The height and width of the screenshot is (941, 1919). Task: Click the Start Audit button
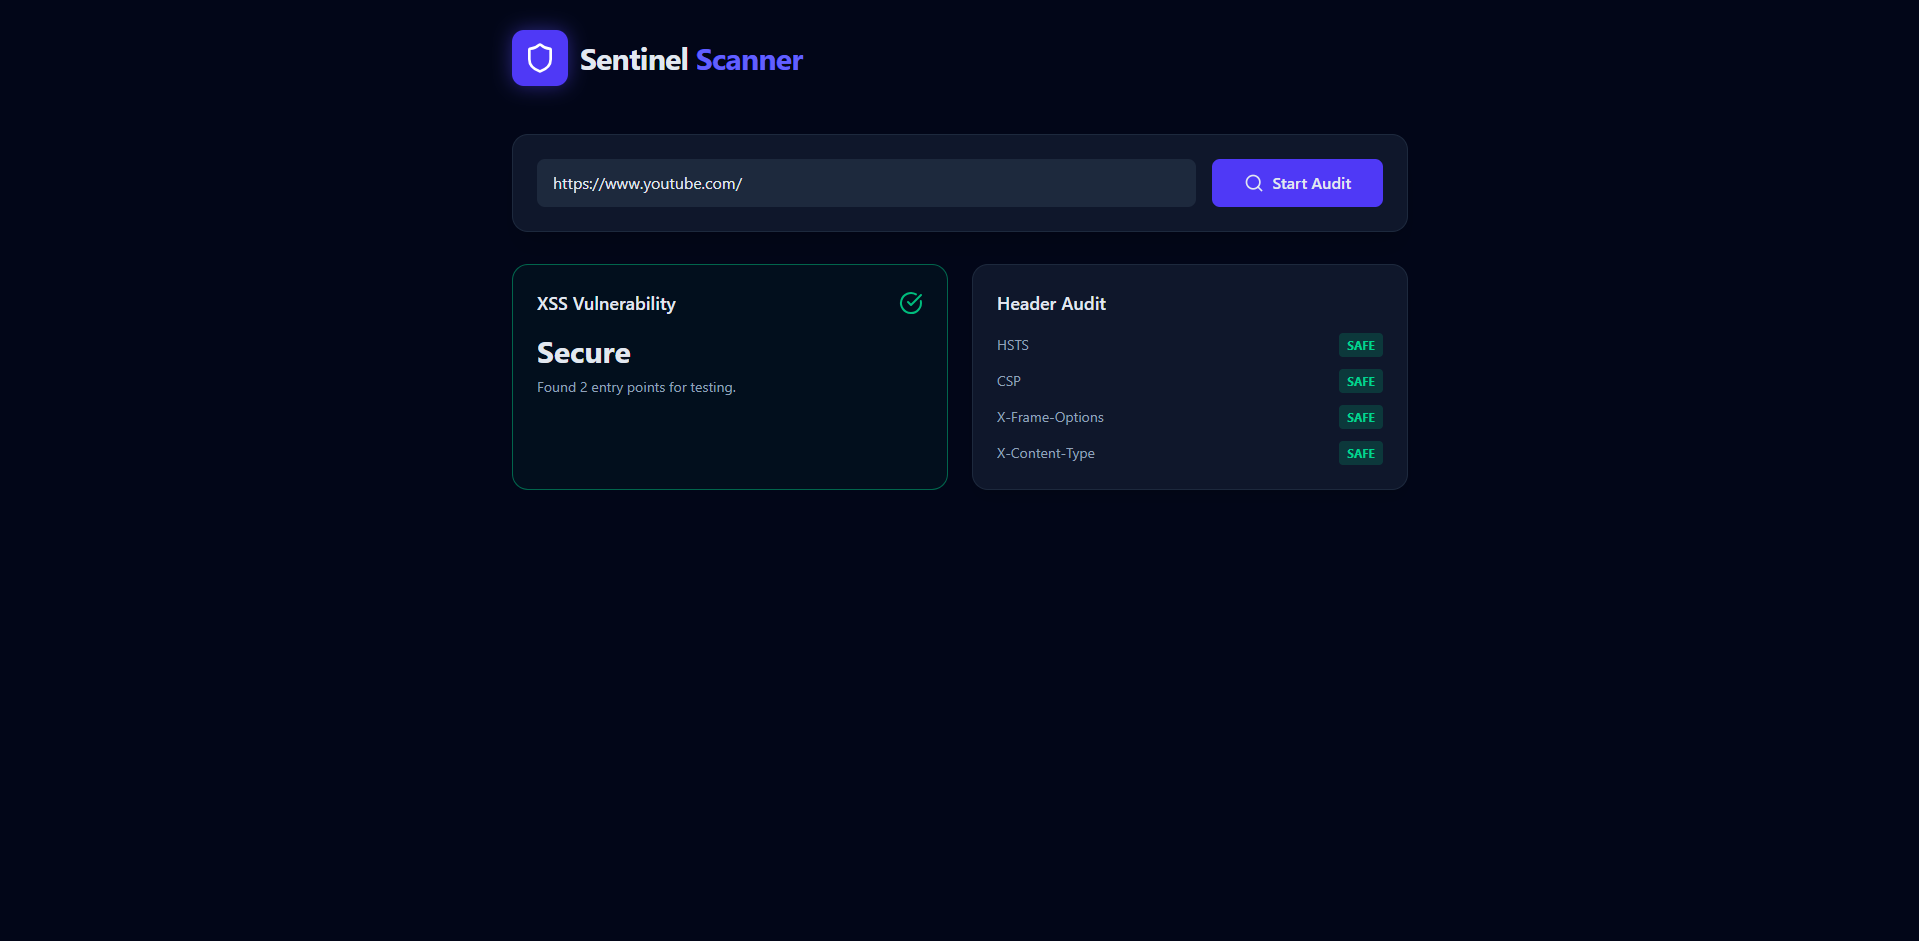pos(1297,183)
